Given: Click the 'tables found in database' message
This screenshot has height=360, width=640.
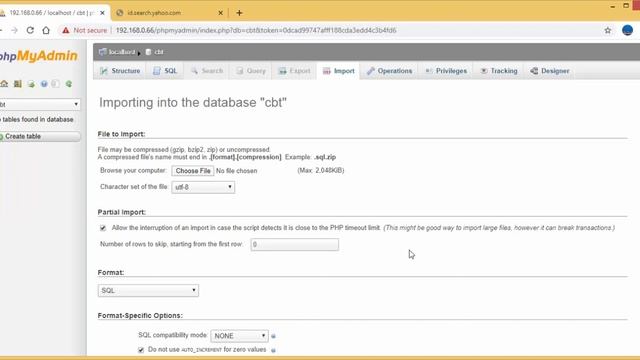Looking at the screenshot, I should [38, 119].
